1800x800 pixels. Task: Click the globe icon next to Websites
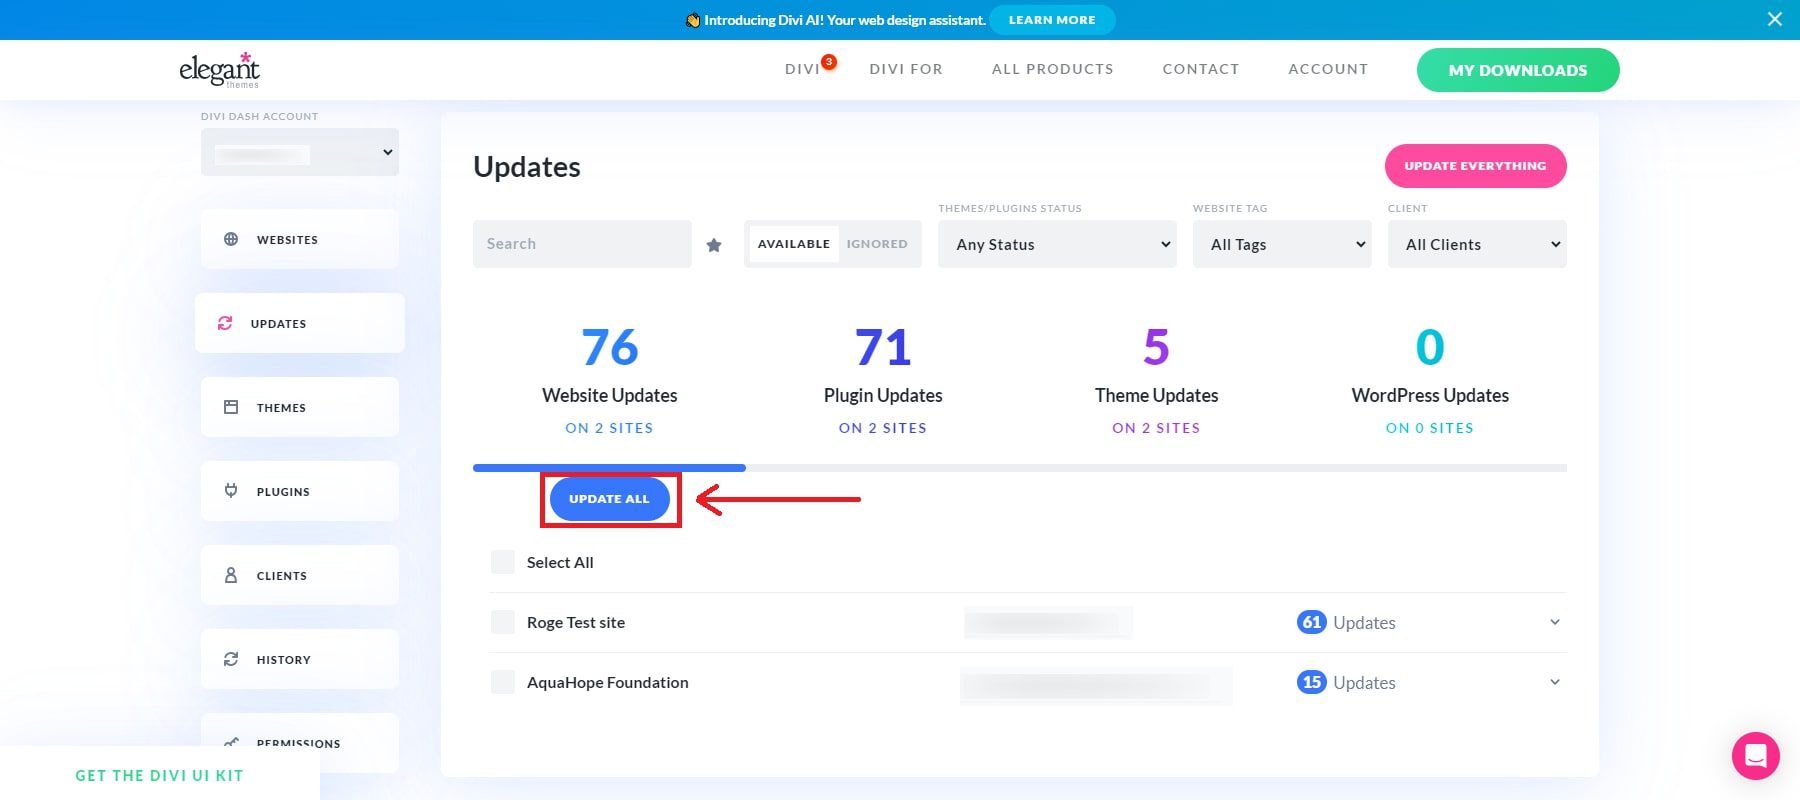231,239
